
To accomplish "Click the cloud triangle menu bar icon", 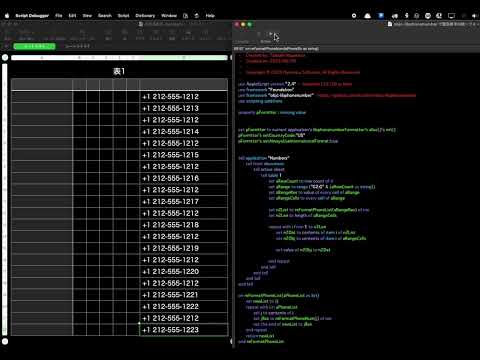I will point(367,16).
